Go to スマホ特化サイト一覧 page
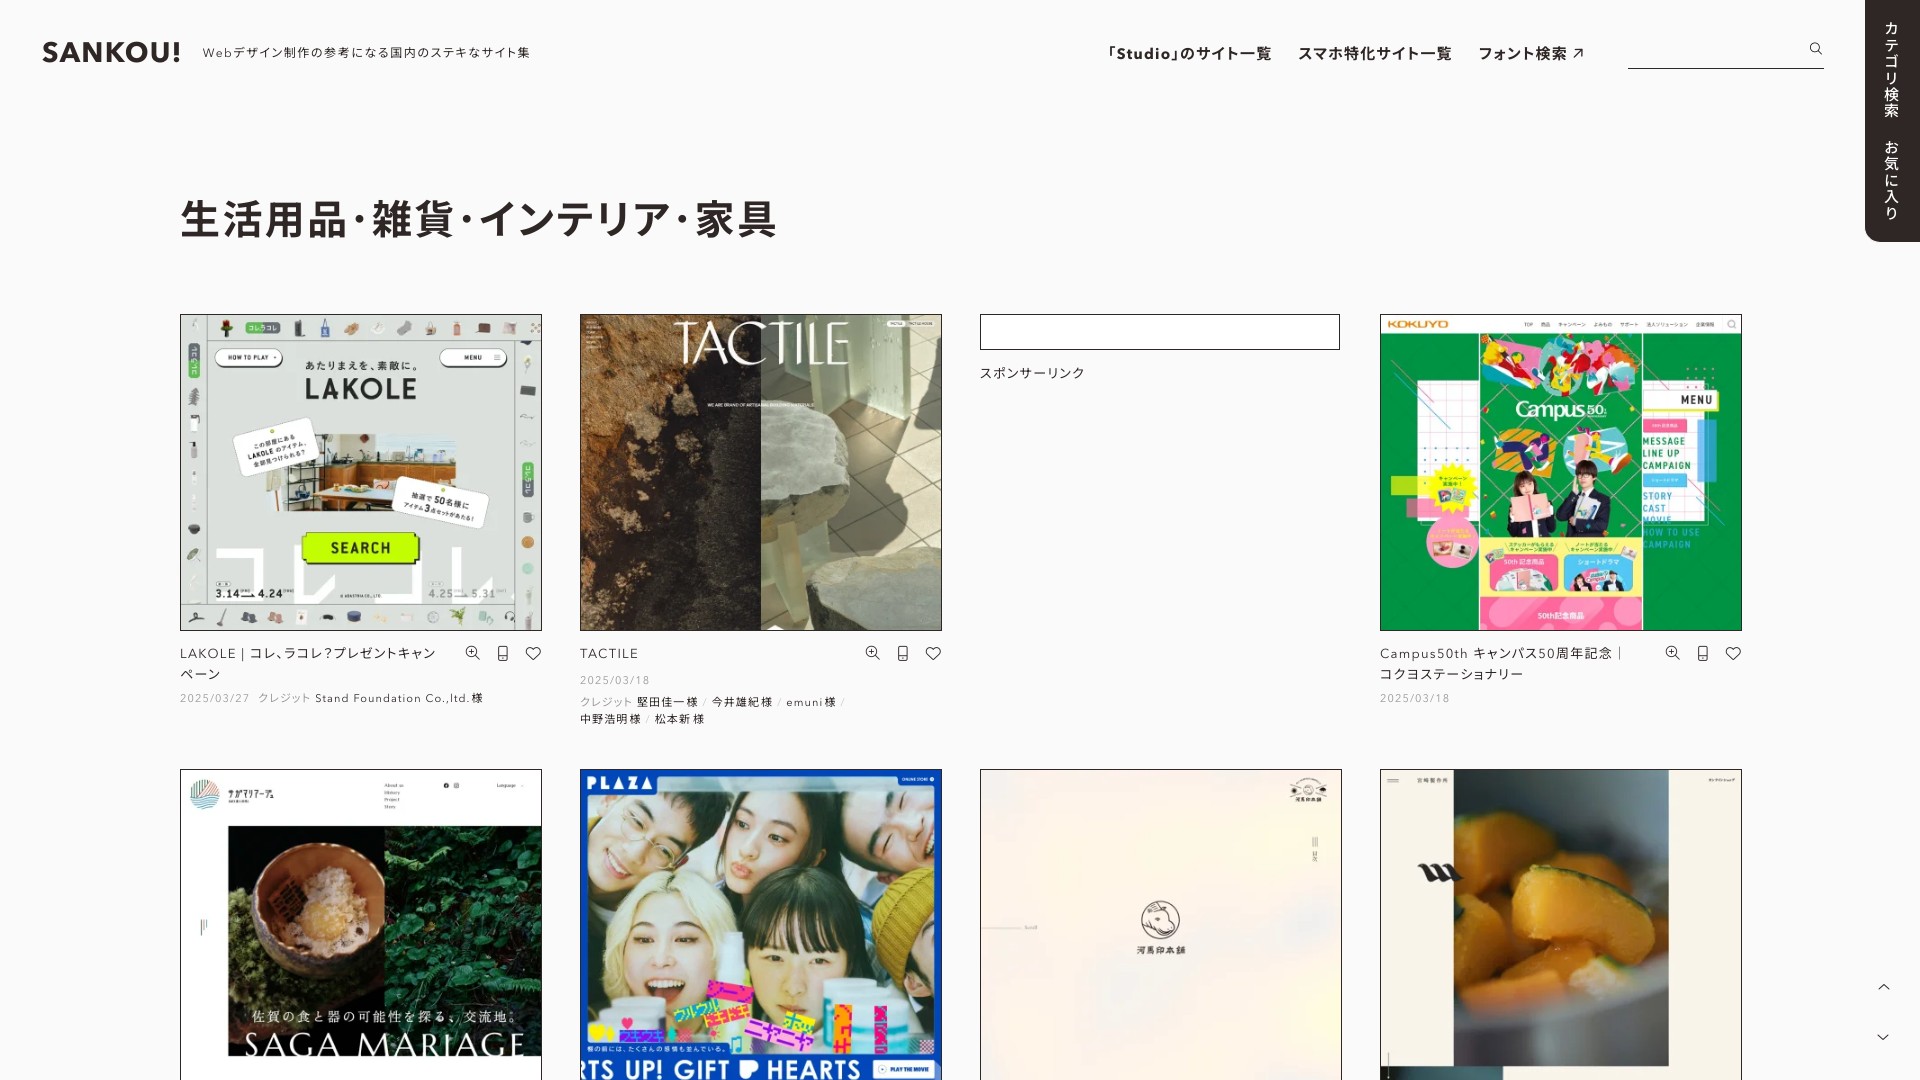Image resolution: width=1920 pixels, height=1080 pixels. coord(1374,54)
